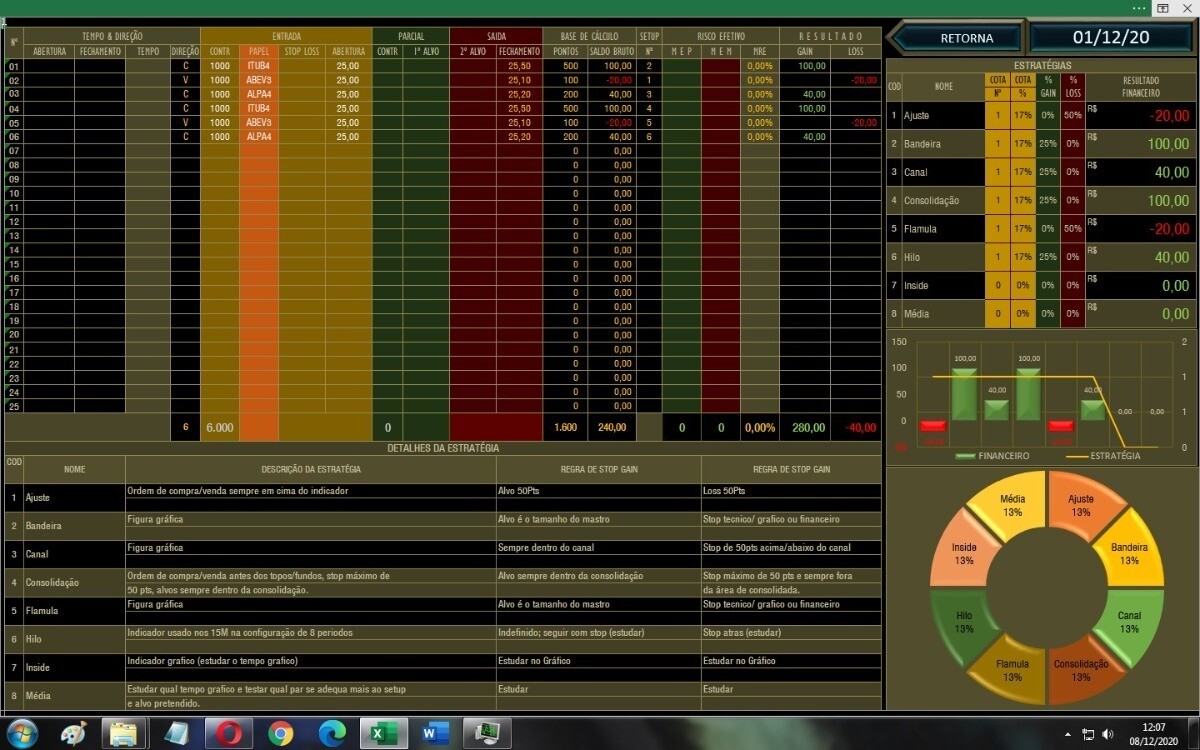Image resolution: width=1200 pixels, height=750 pixels.
Task: Open Word from the taskbar
Action: (x=435, y=733)
